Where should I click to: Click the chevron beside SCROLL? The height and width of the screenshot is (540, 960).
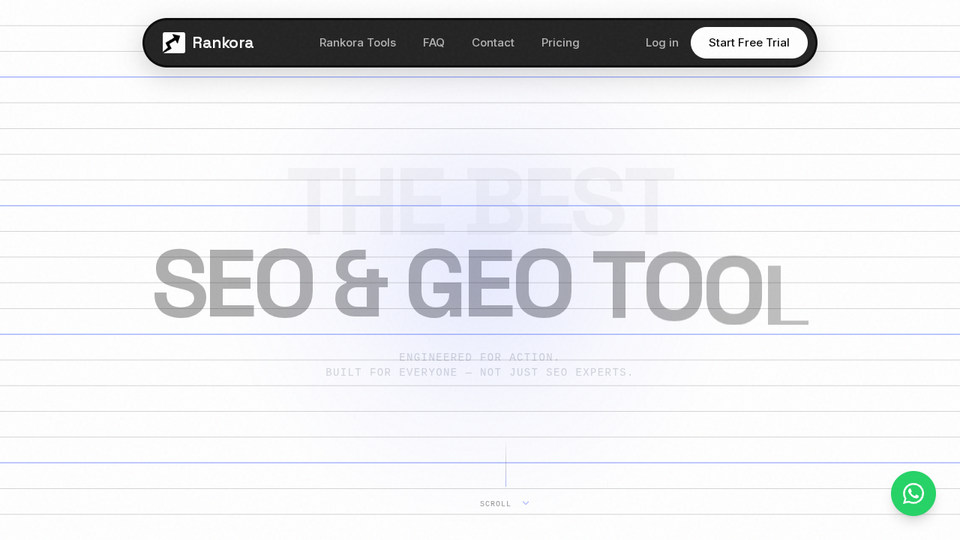(x=525, y=503)
